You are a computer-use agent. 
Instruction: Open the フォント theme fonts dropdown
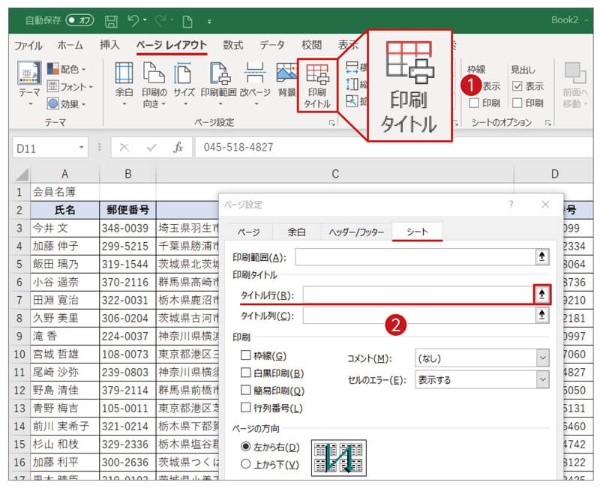coord(70,87)
